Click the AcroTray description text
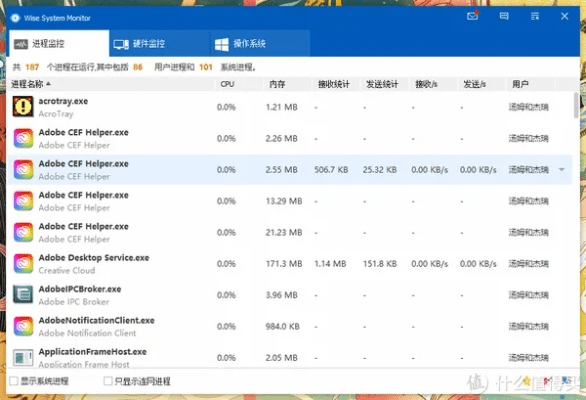 [56, 114]
